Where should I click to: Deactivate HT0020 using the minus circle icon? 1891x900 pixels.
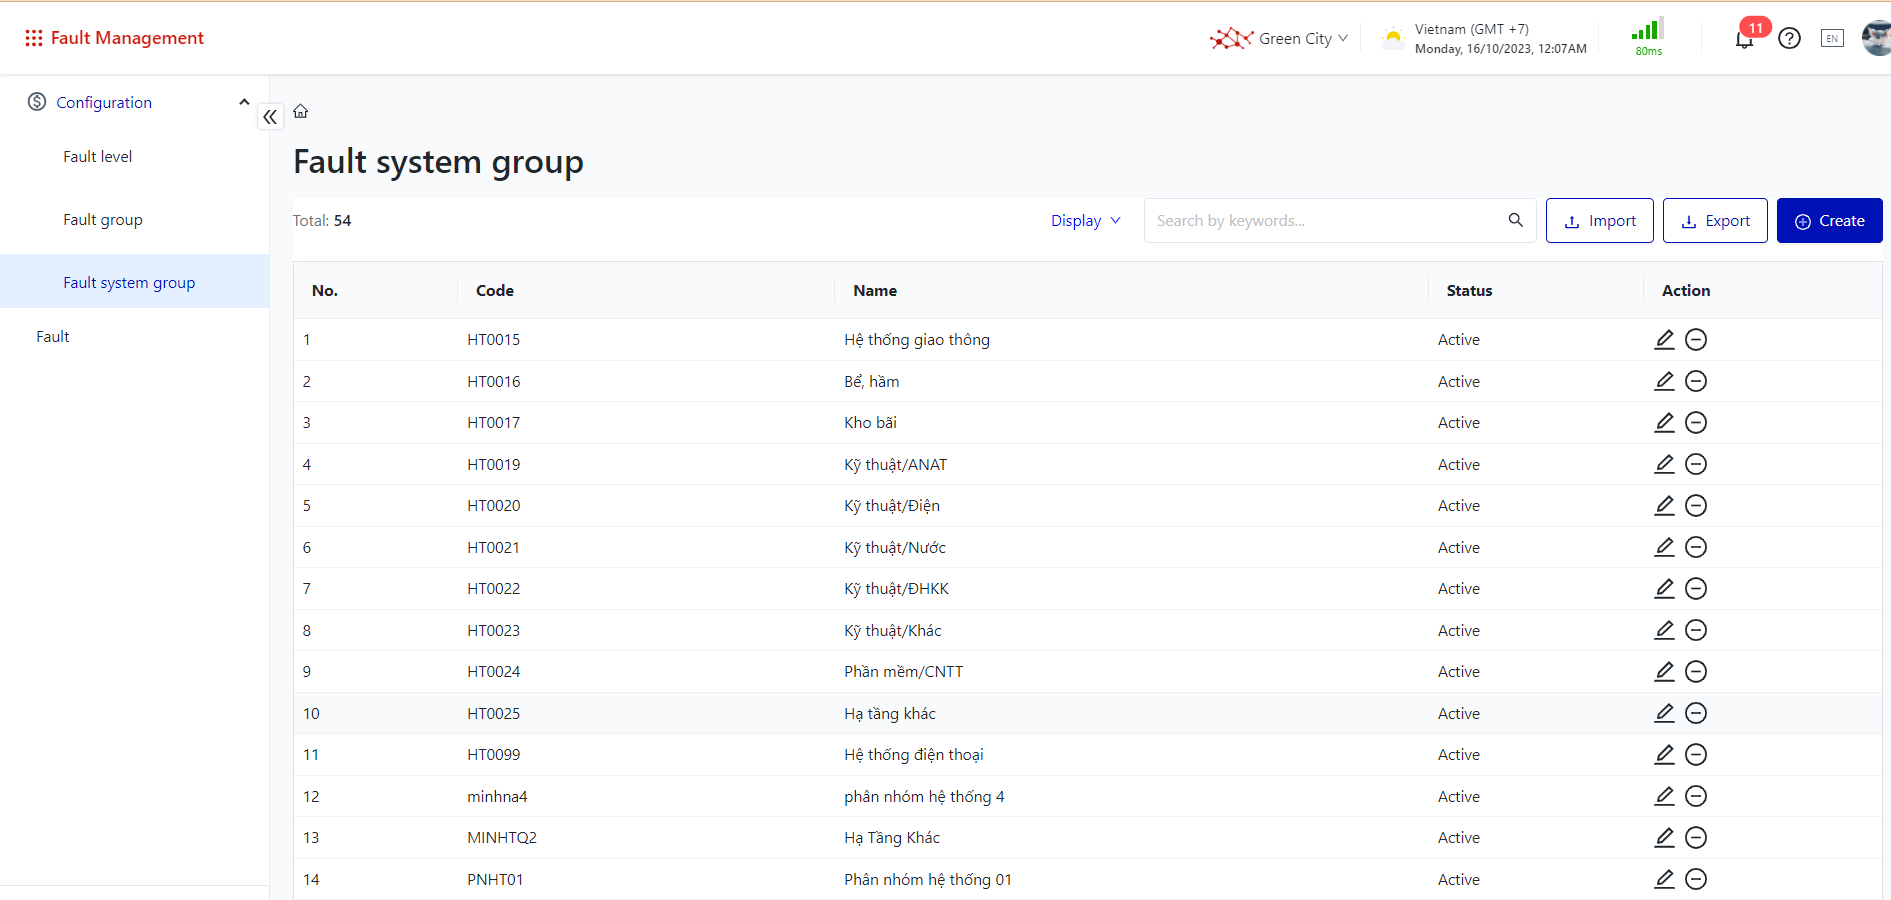tap(1696, 506)
